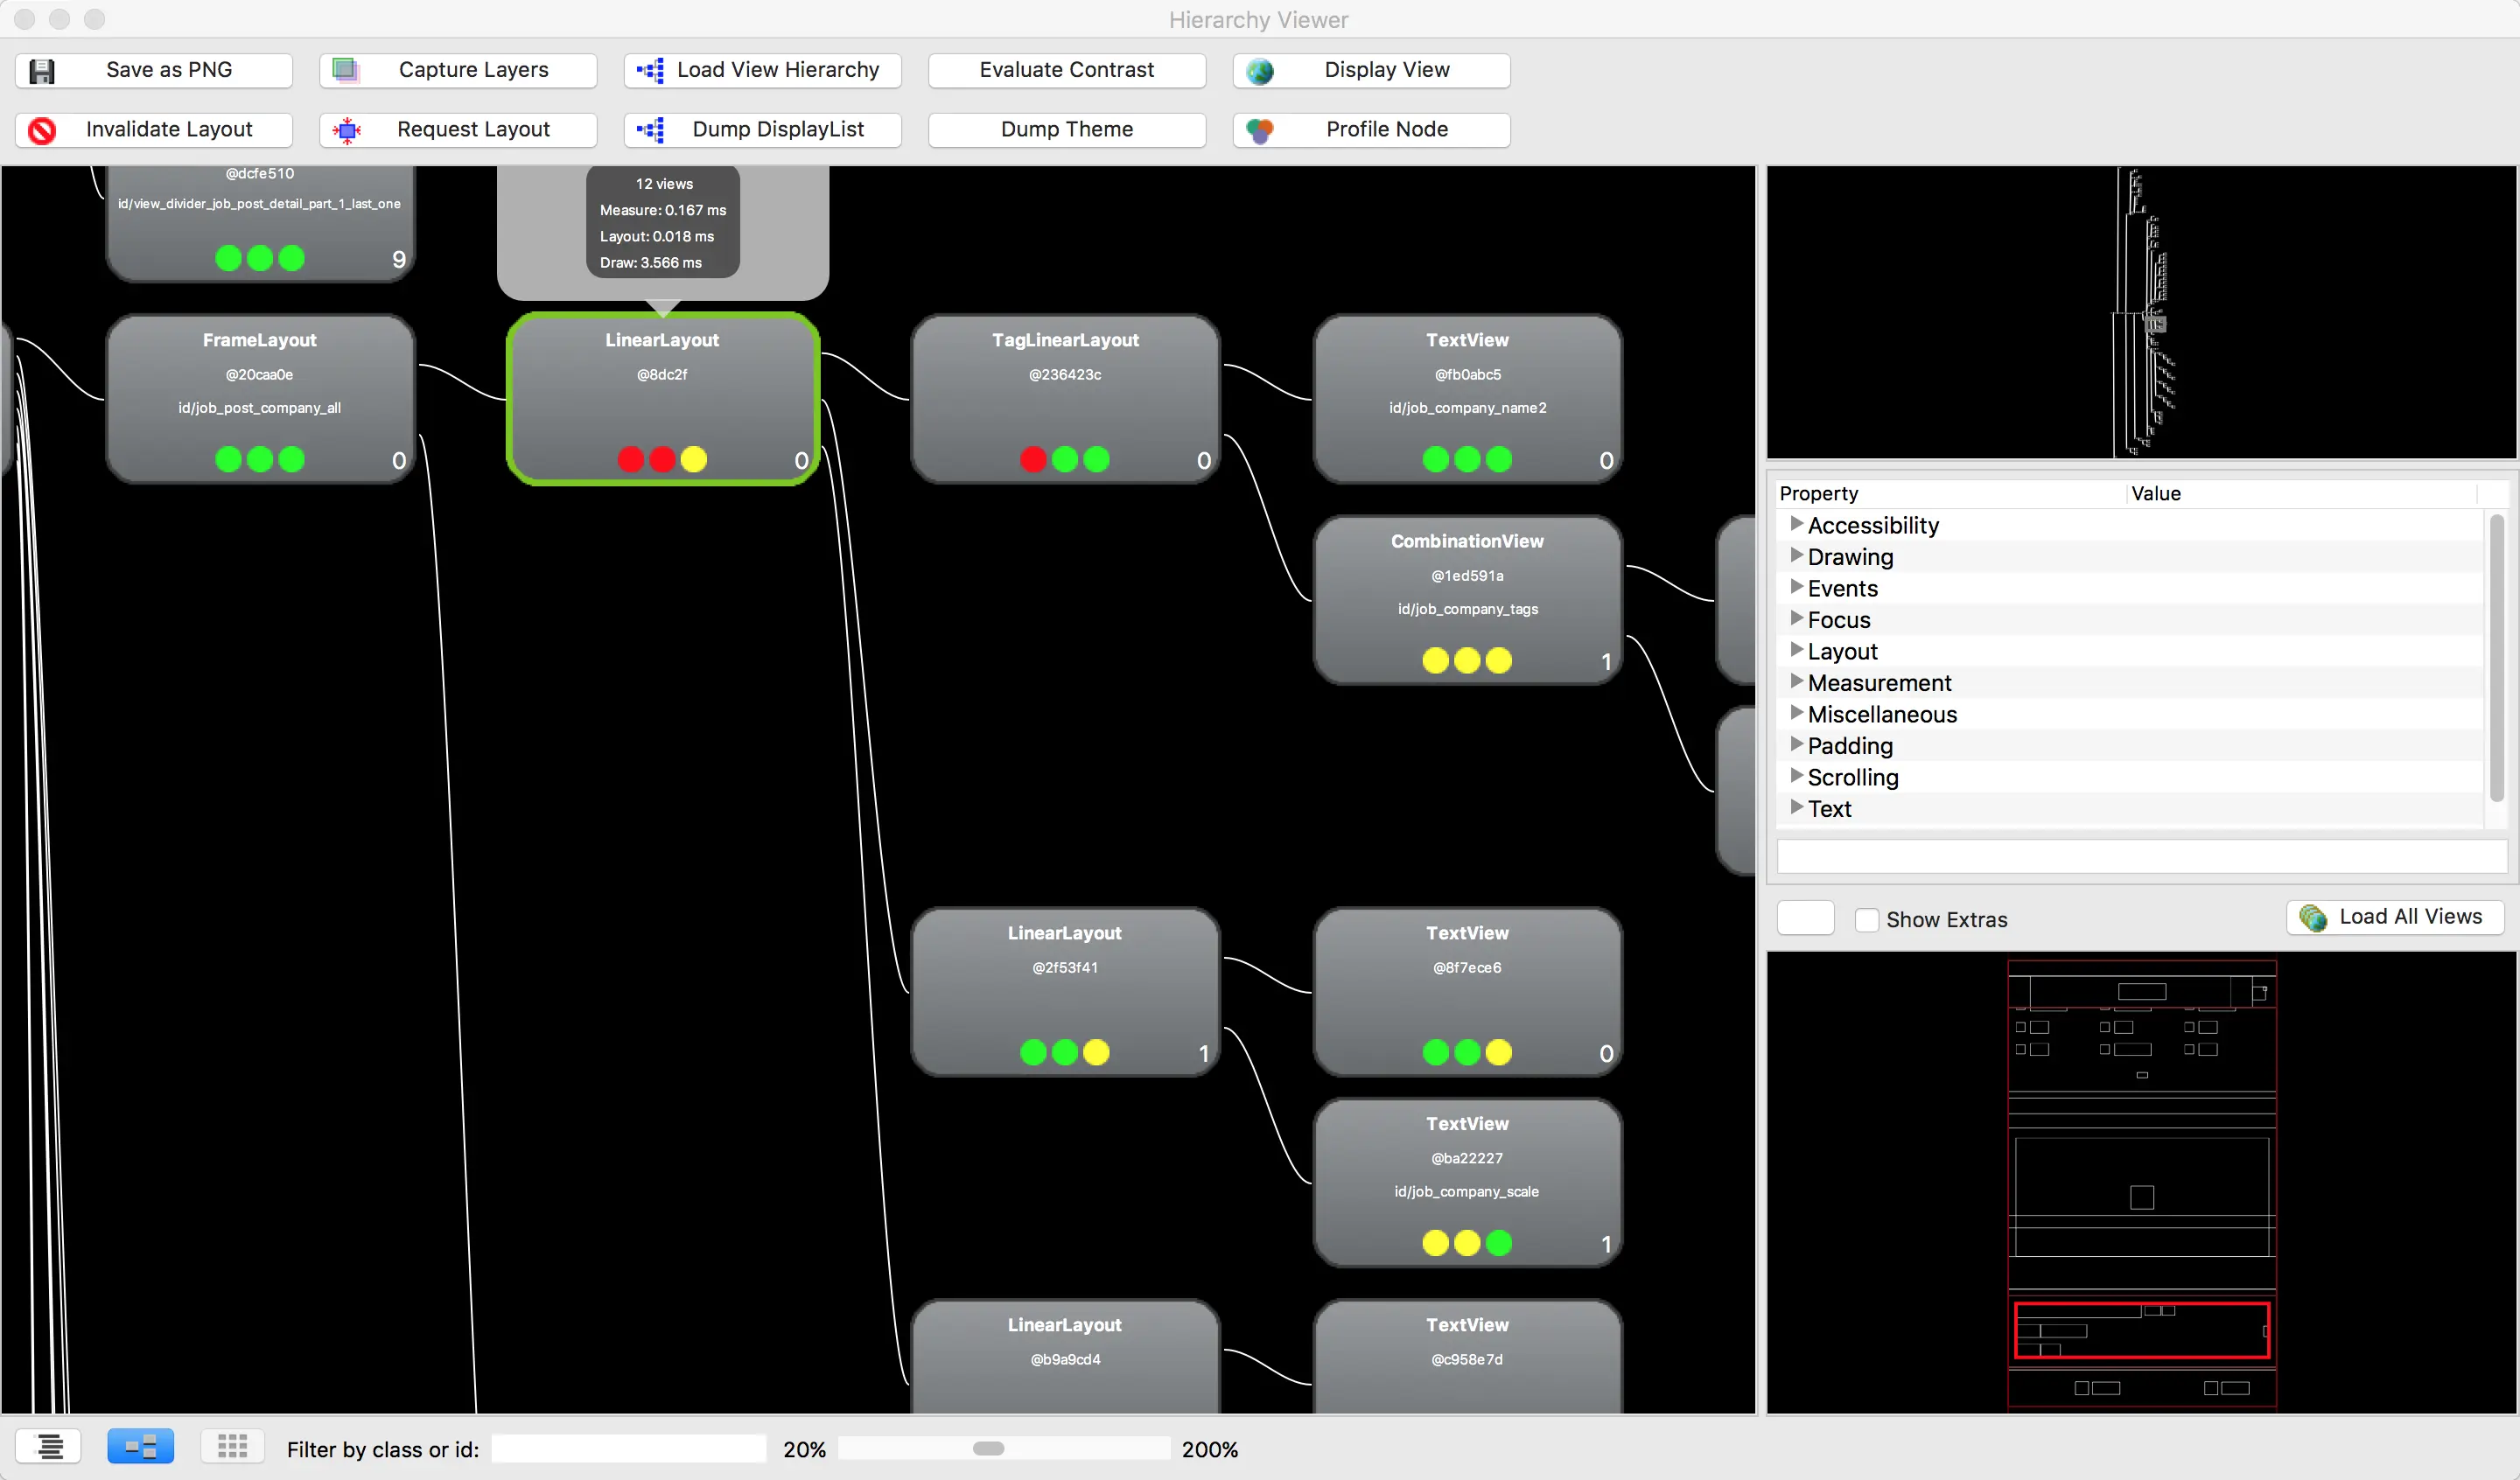The width and height of the screenshot is (2520, 1480).
Task: Click the zoom slider handle
Action: click(x=988, y=1449)
